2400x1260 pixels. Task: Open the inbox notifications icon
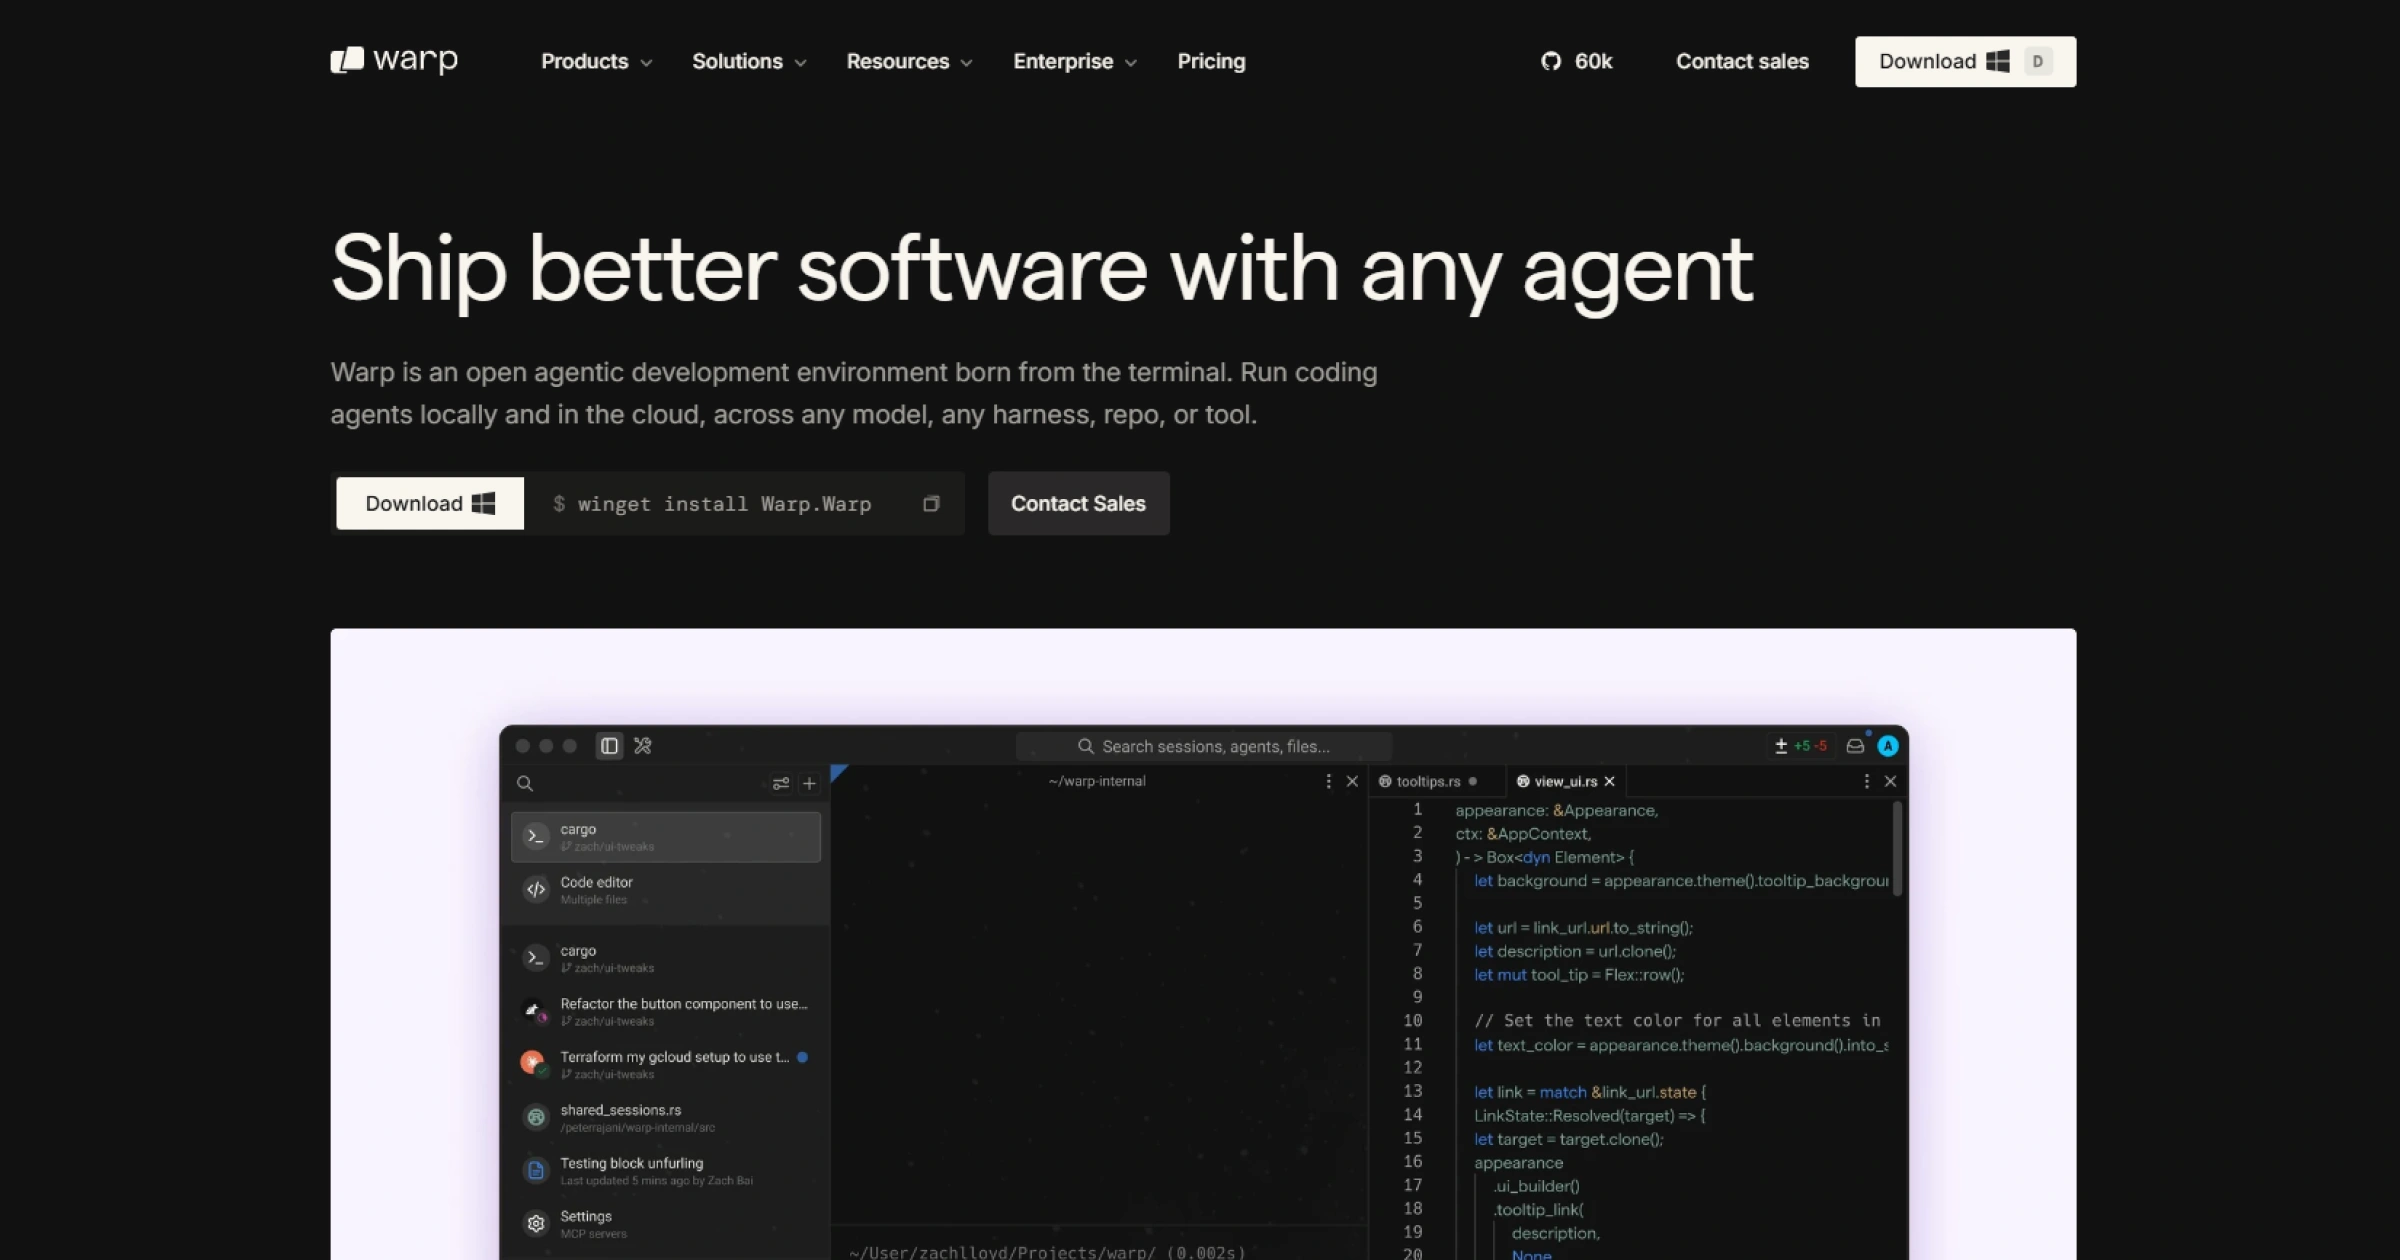point(1855,746)
